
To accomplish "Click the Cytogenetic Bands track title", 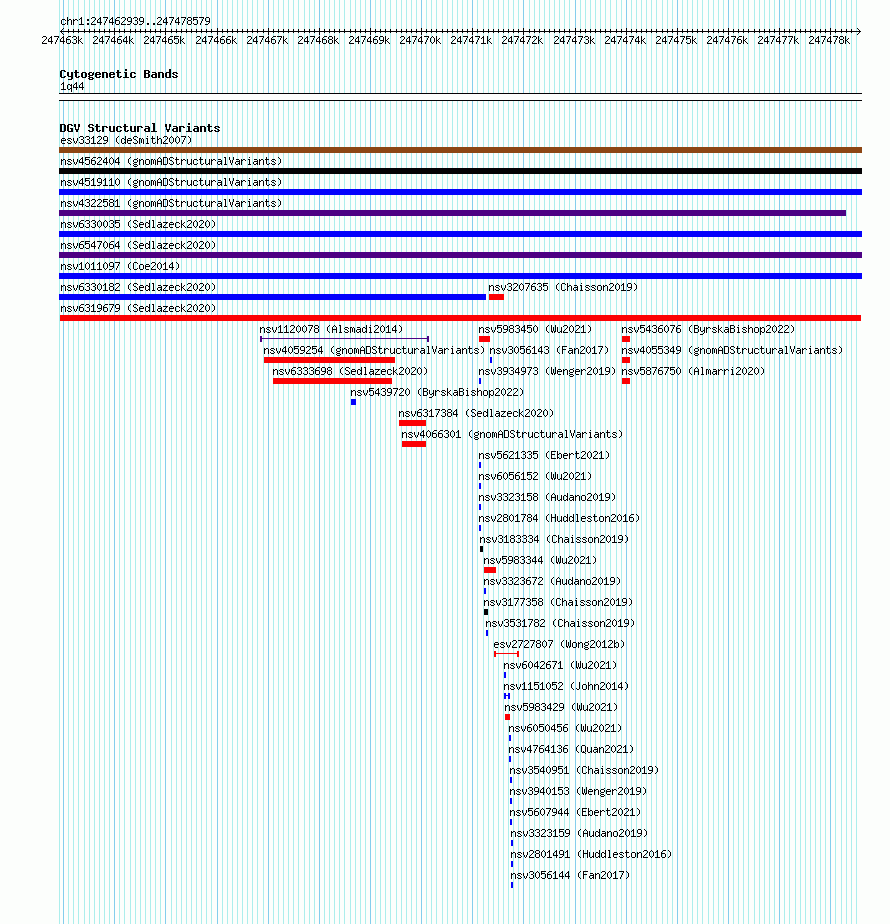I will pyautogui.click(x=118, y=74).
